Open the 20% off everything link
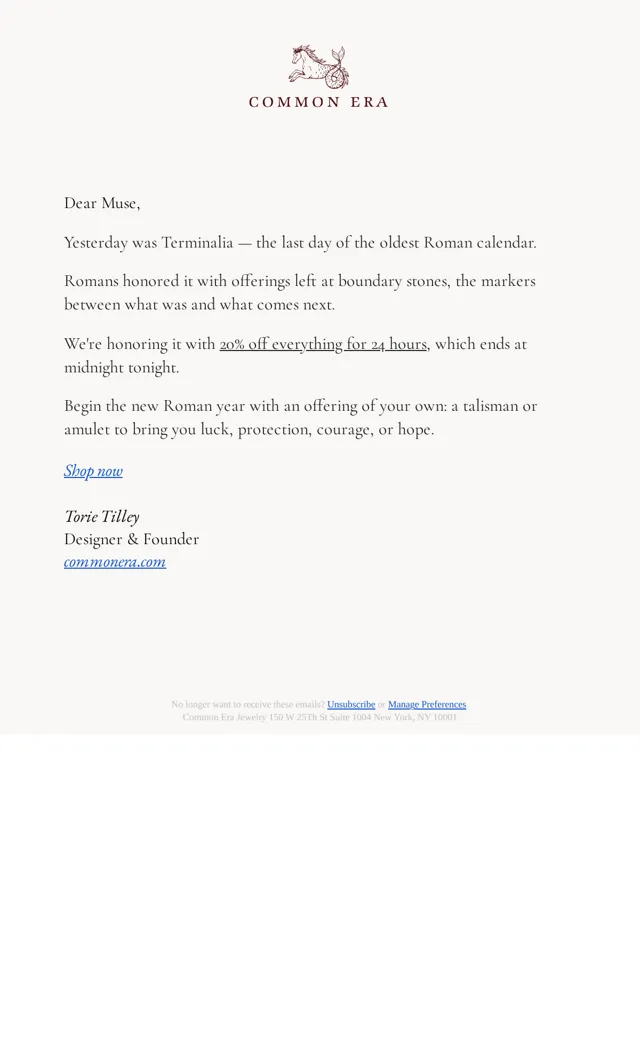 [x=324, y=344]
